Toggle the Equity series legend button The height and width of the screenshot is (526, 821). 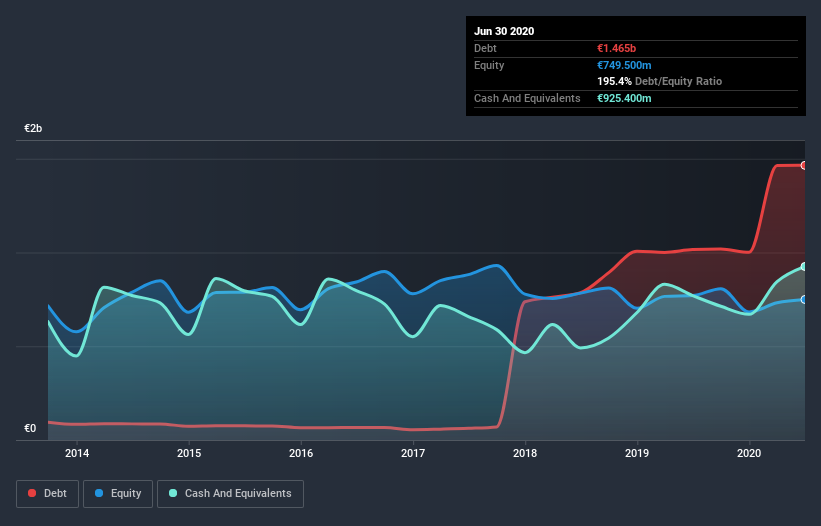point(118,494)
